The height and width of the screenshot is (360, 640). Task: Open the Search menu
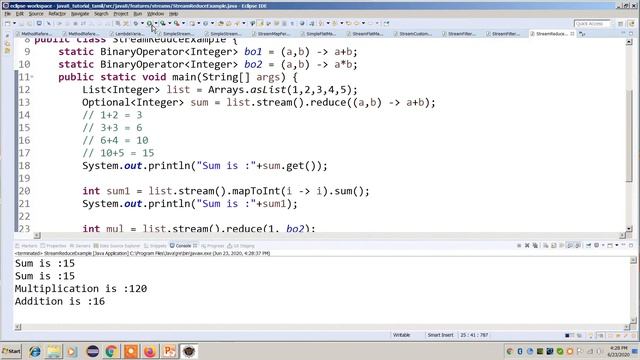tap(101, 13)
